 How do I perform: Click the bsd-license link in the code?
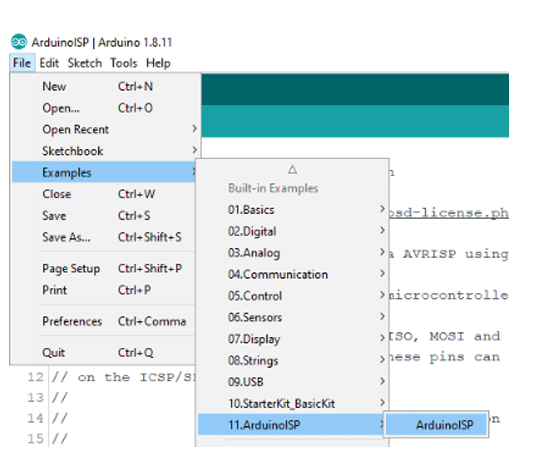449,213
